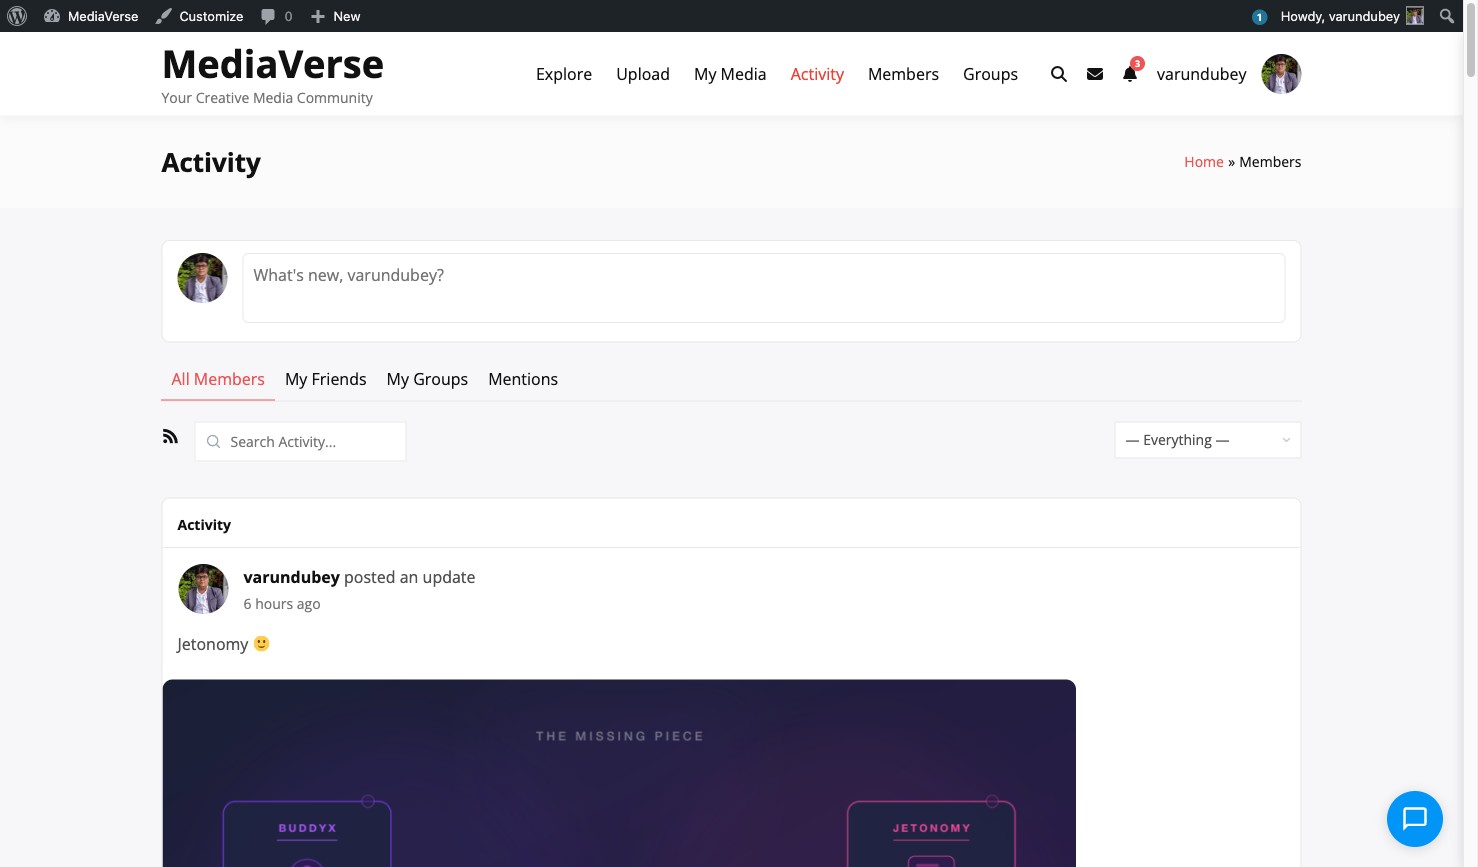Expand the Everything filter dropdown
The height and width of the screenshot is (867, 1478).
pos(1207,440)
